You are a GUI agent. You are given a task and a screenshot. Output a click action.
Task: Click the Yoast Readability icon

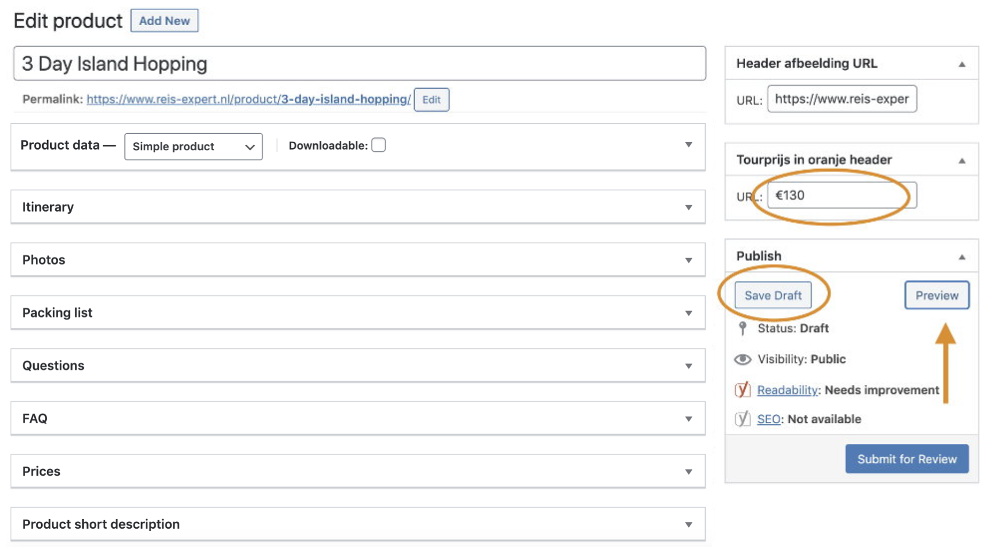point(742,390)
